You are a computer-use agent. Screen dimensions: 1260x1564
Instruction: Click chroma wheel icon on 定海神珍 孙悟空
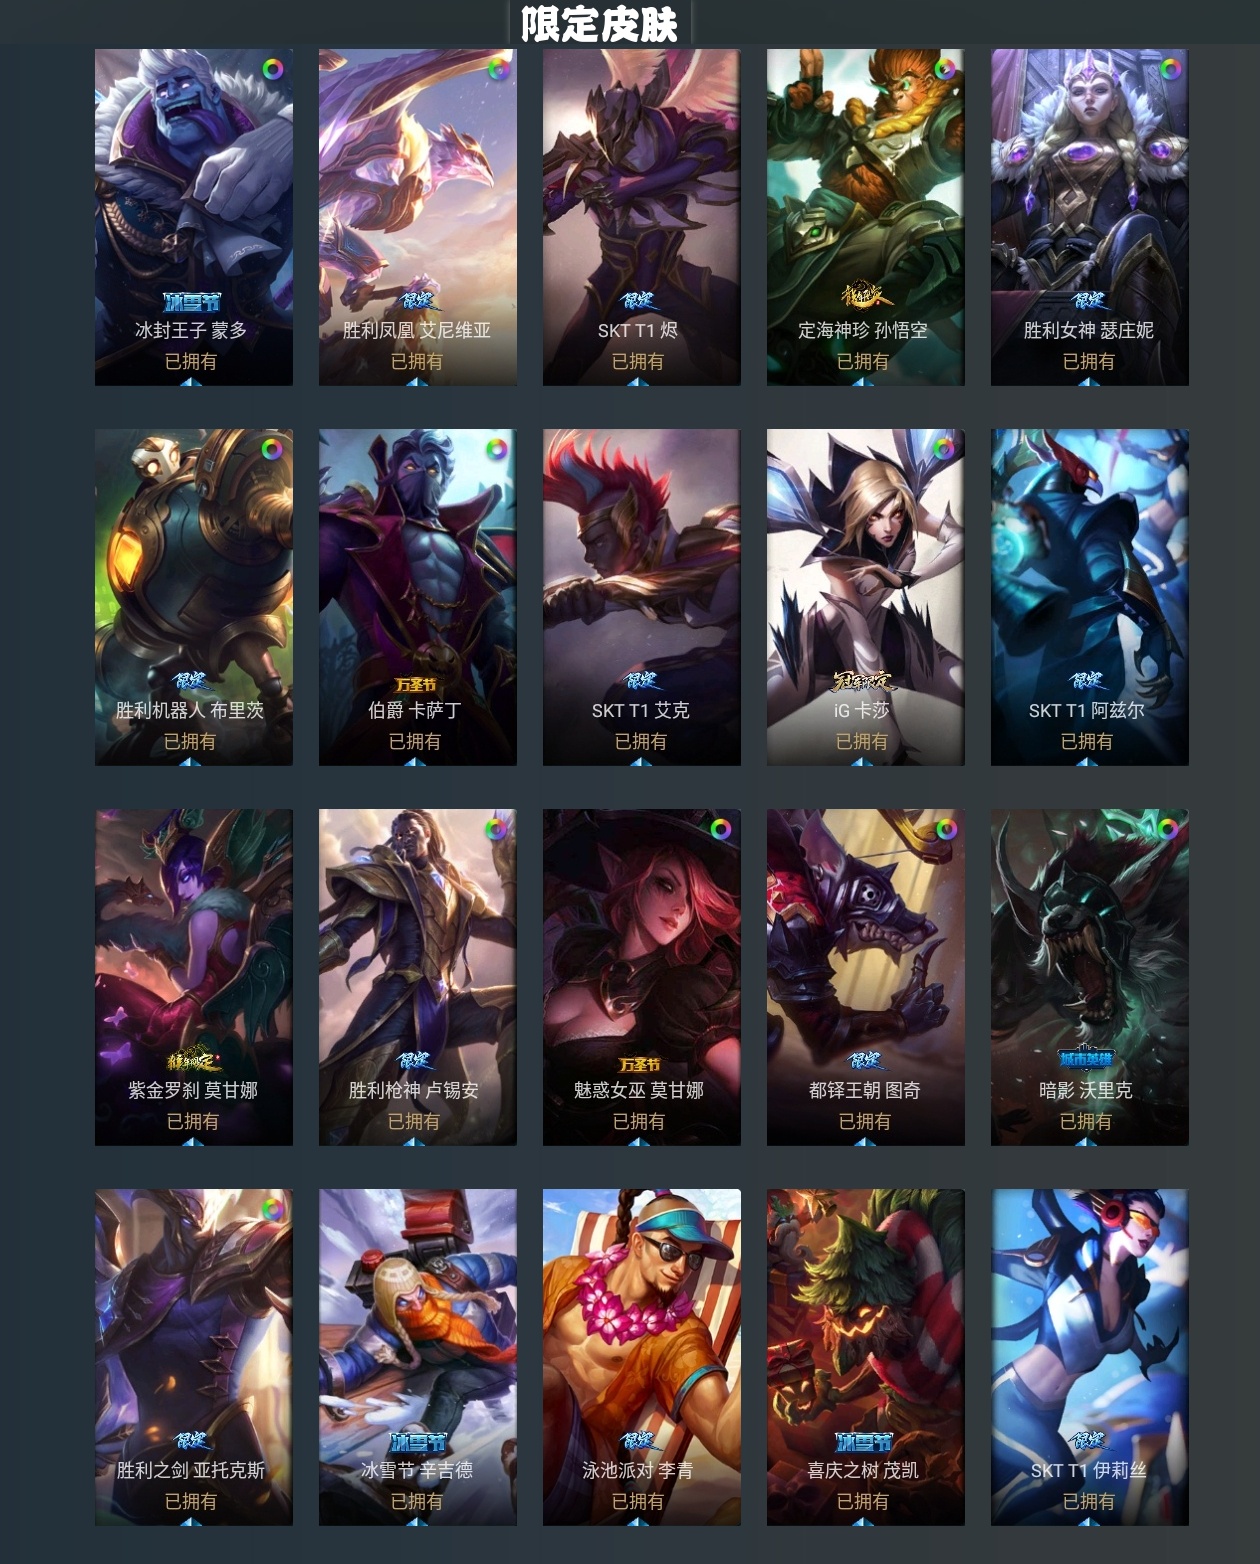click(x=944, y=70)
